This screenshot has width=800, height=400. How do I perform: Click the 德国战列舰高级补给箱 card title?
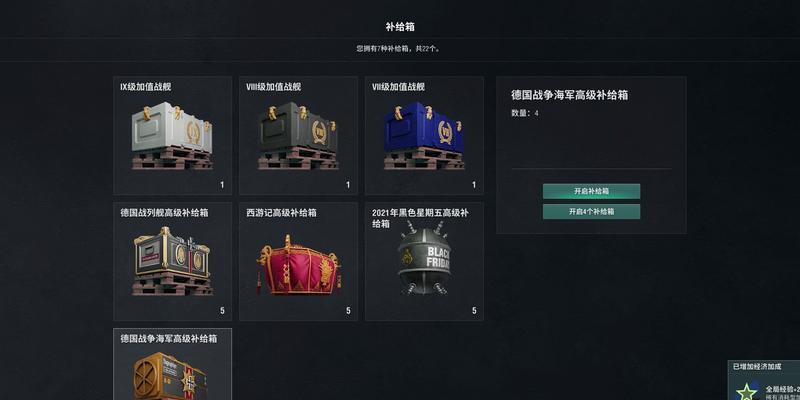pyautogui.click(x=164, y=213)
